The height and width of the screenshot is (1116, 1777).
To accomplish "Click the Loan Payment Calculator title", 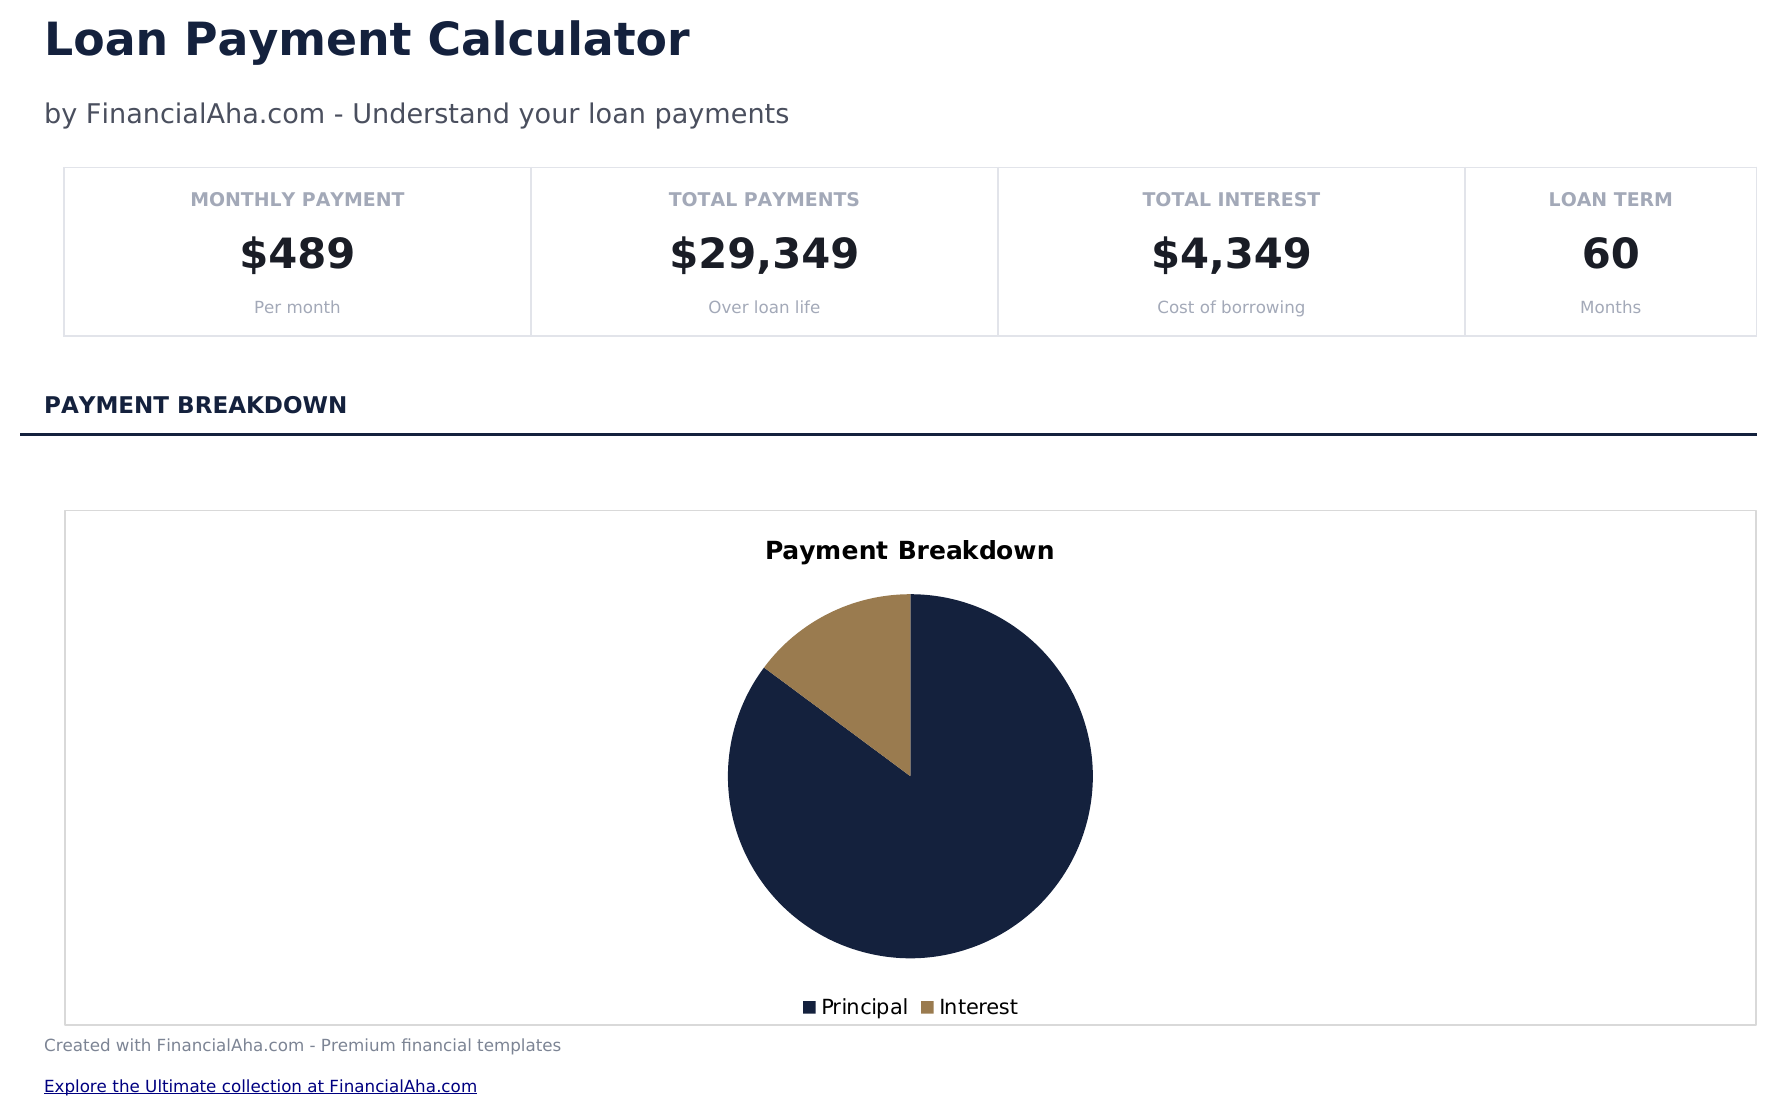I will [x=367, y=40].
